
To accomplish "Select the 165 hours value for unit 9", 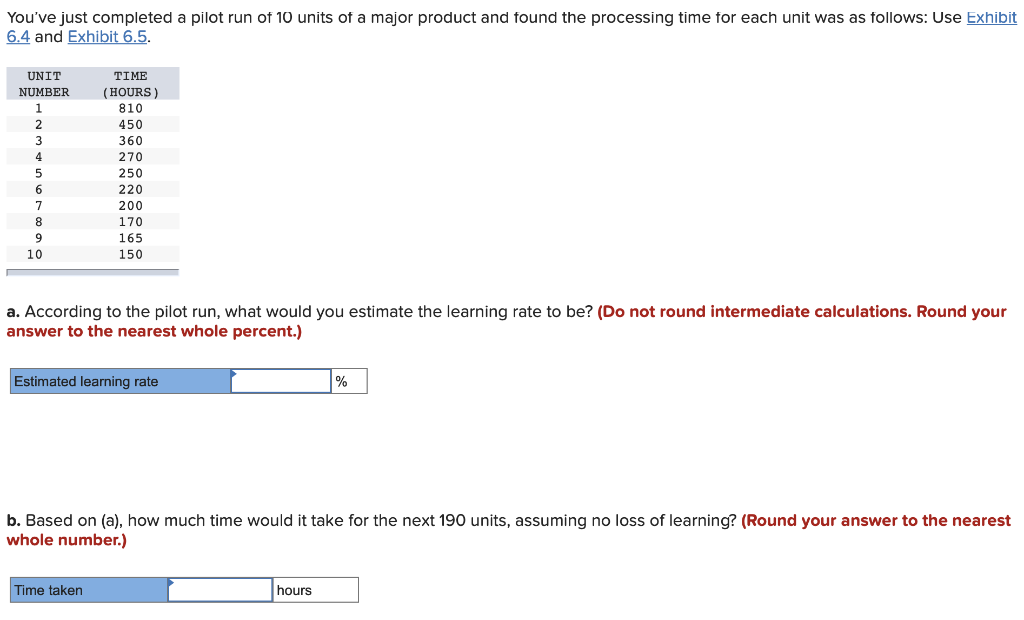I will [x=131, y=238].
